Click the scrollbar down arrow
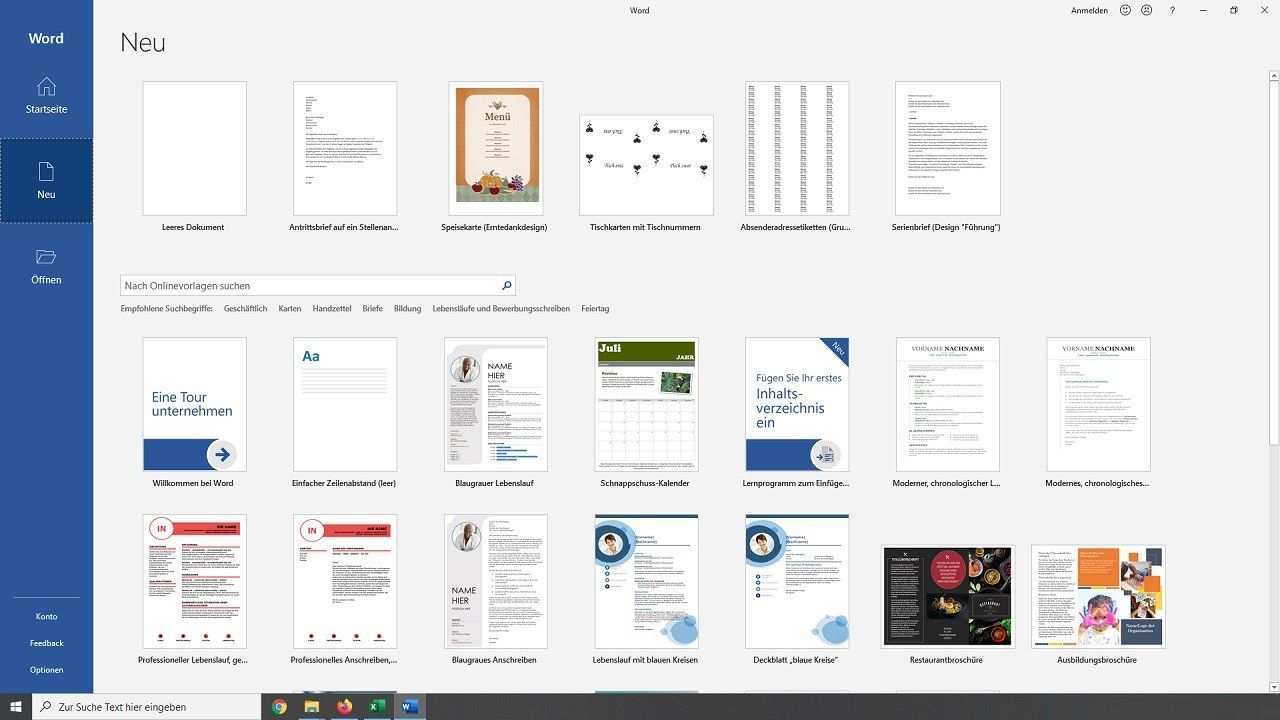Image resolution: width=1280 pixels, height=720 pixels. tap(1274, 687)
